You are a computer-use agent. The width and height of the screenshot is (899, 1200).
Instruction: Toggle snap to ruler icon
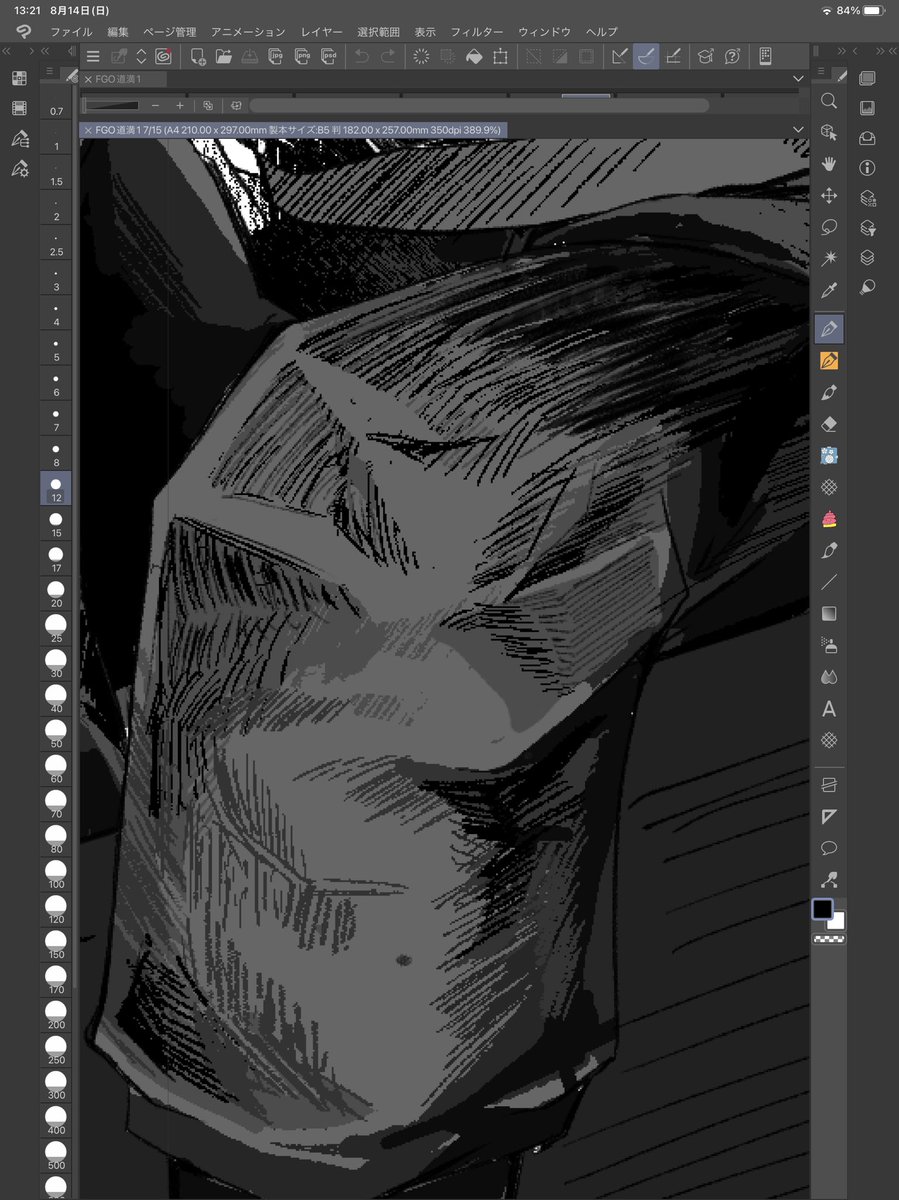(x=620, y=56)
